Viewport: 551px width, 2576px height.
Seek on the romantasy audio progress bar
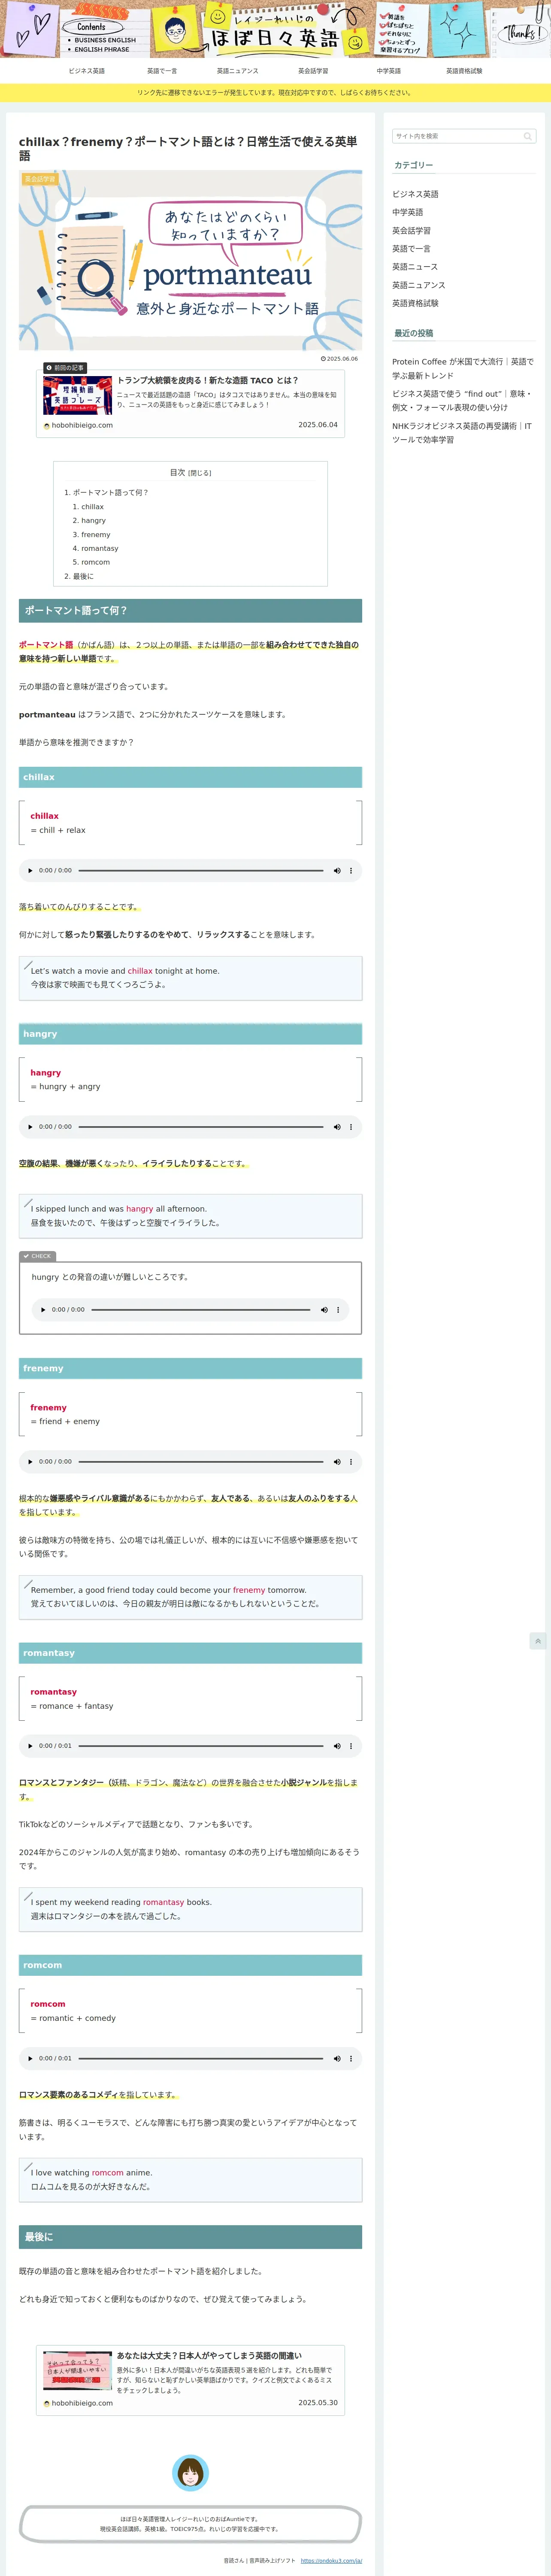coord(201,1746)
